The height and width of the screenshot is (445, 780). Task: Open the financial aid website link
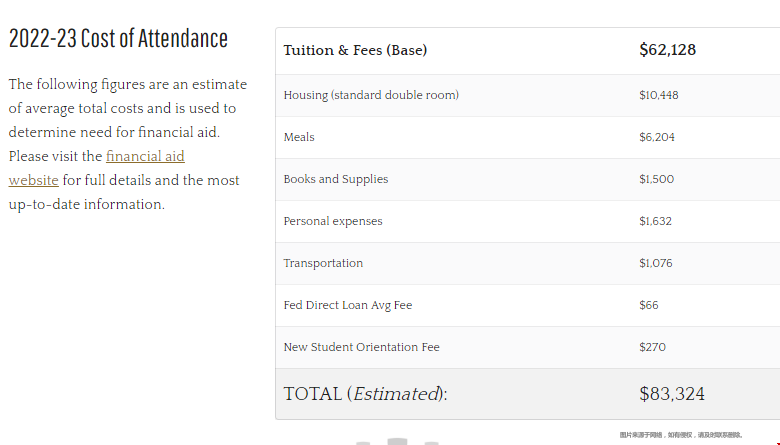click(x=145, y=157)
